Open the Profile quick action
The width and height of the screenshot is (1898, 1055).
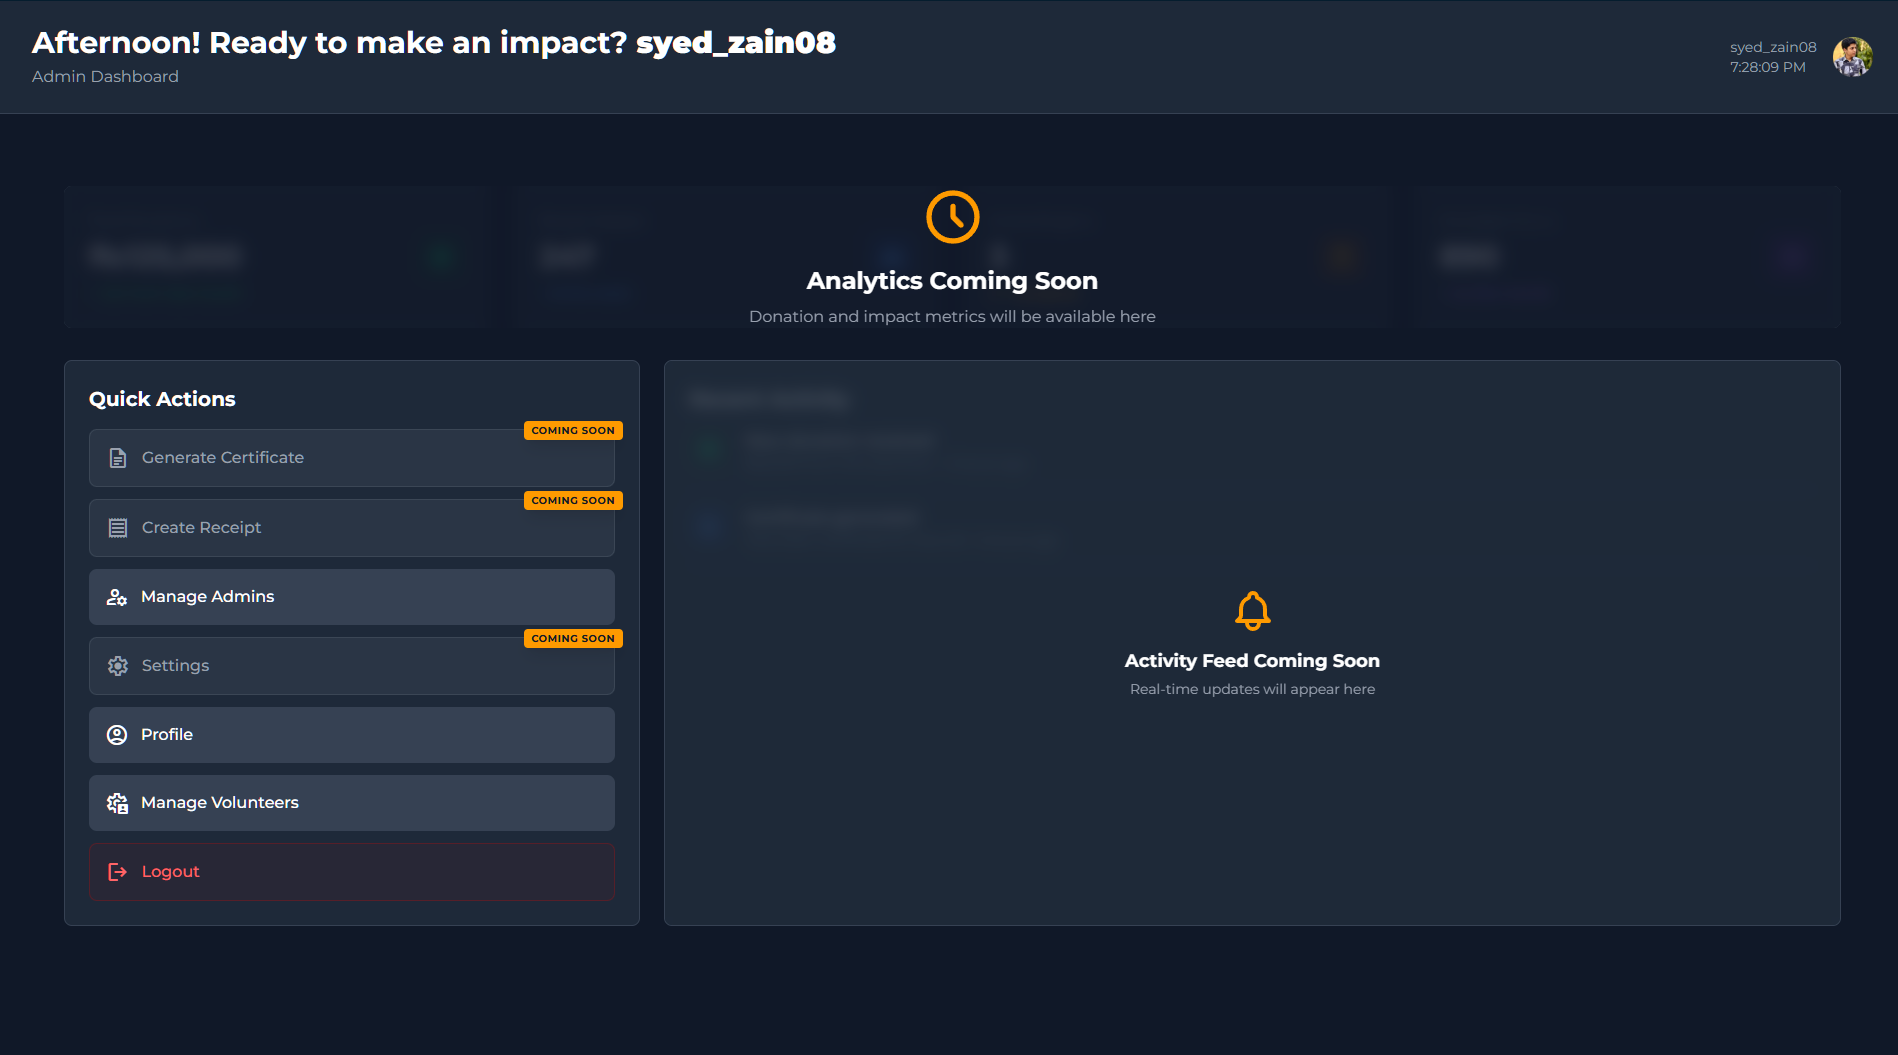351,735
